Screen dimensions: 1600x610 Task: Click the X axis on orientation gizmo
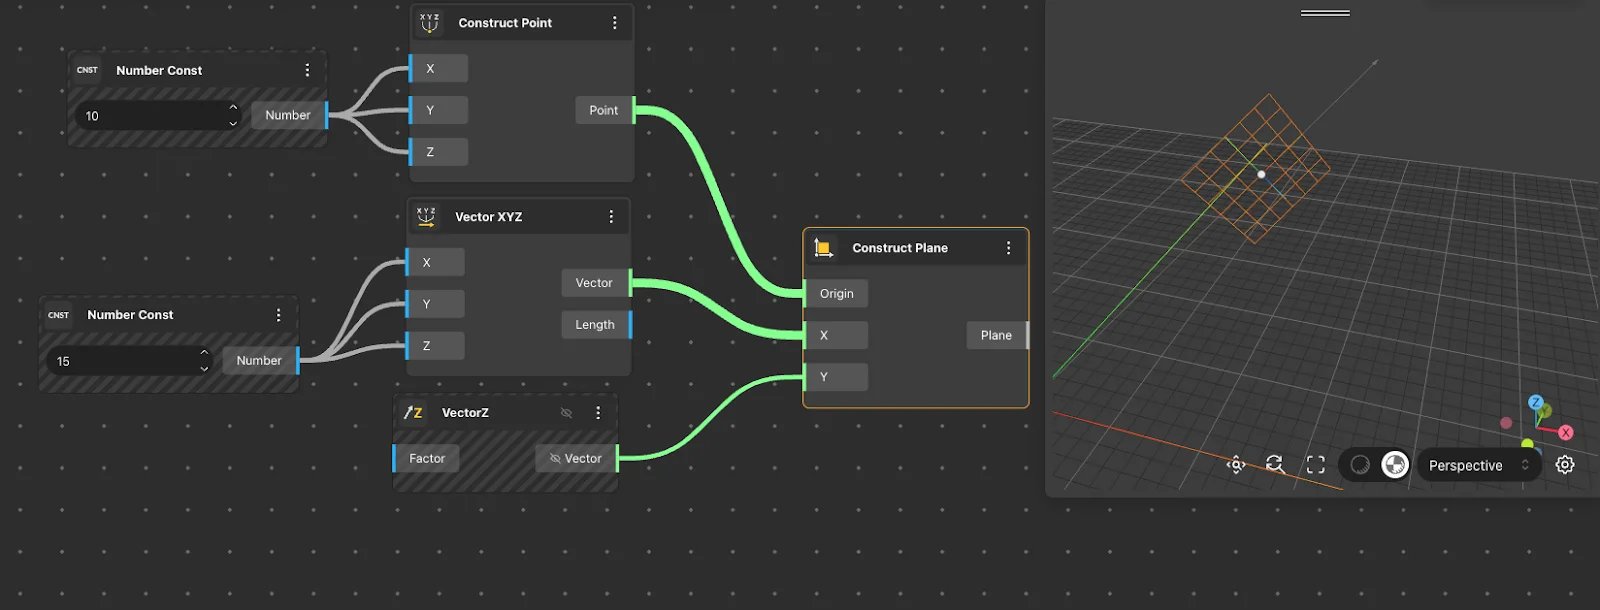(x=1565, y=433)
